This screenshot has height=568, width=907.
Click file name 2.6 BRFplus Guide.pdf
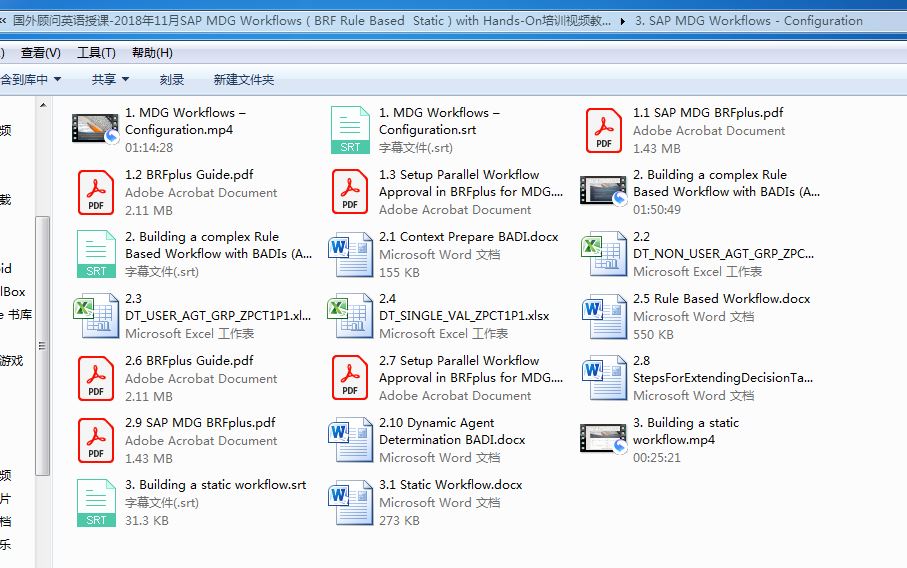click(x=189, y=360)
